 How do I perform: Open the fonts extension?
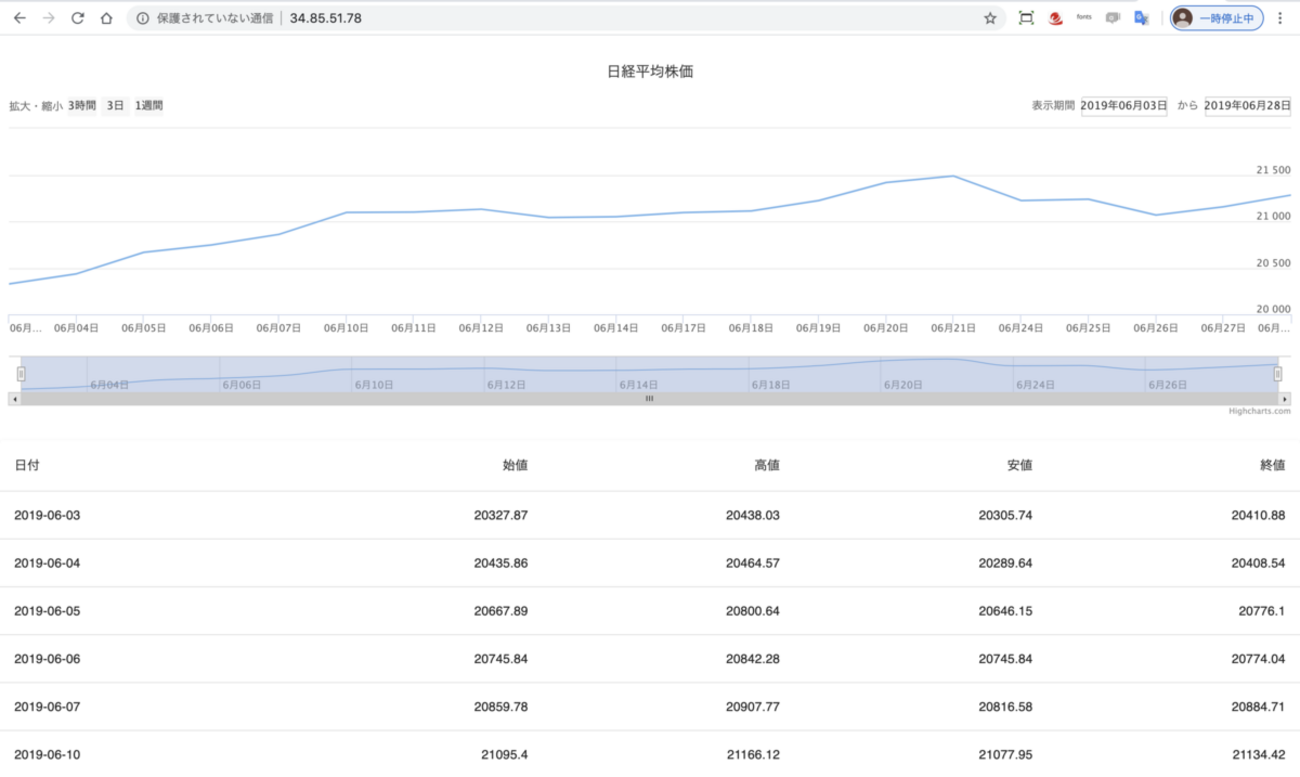coord(1084,17)
